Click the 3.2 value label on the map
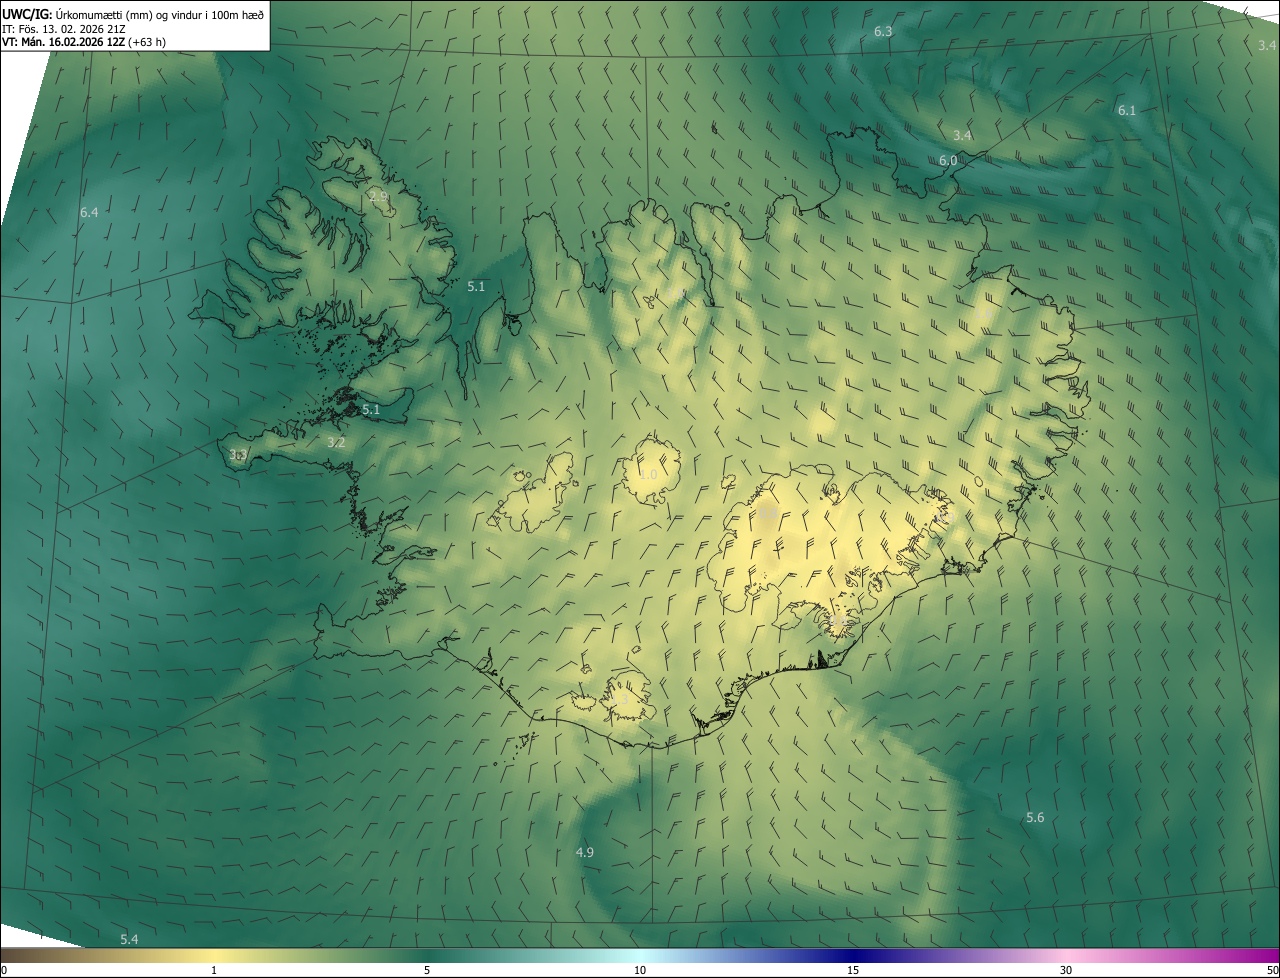1280x978 pixels. pos(336,442)
